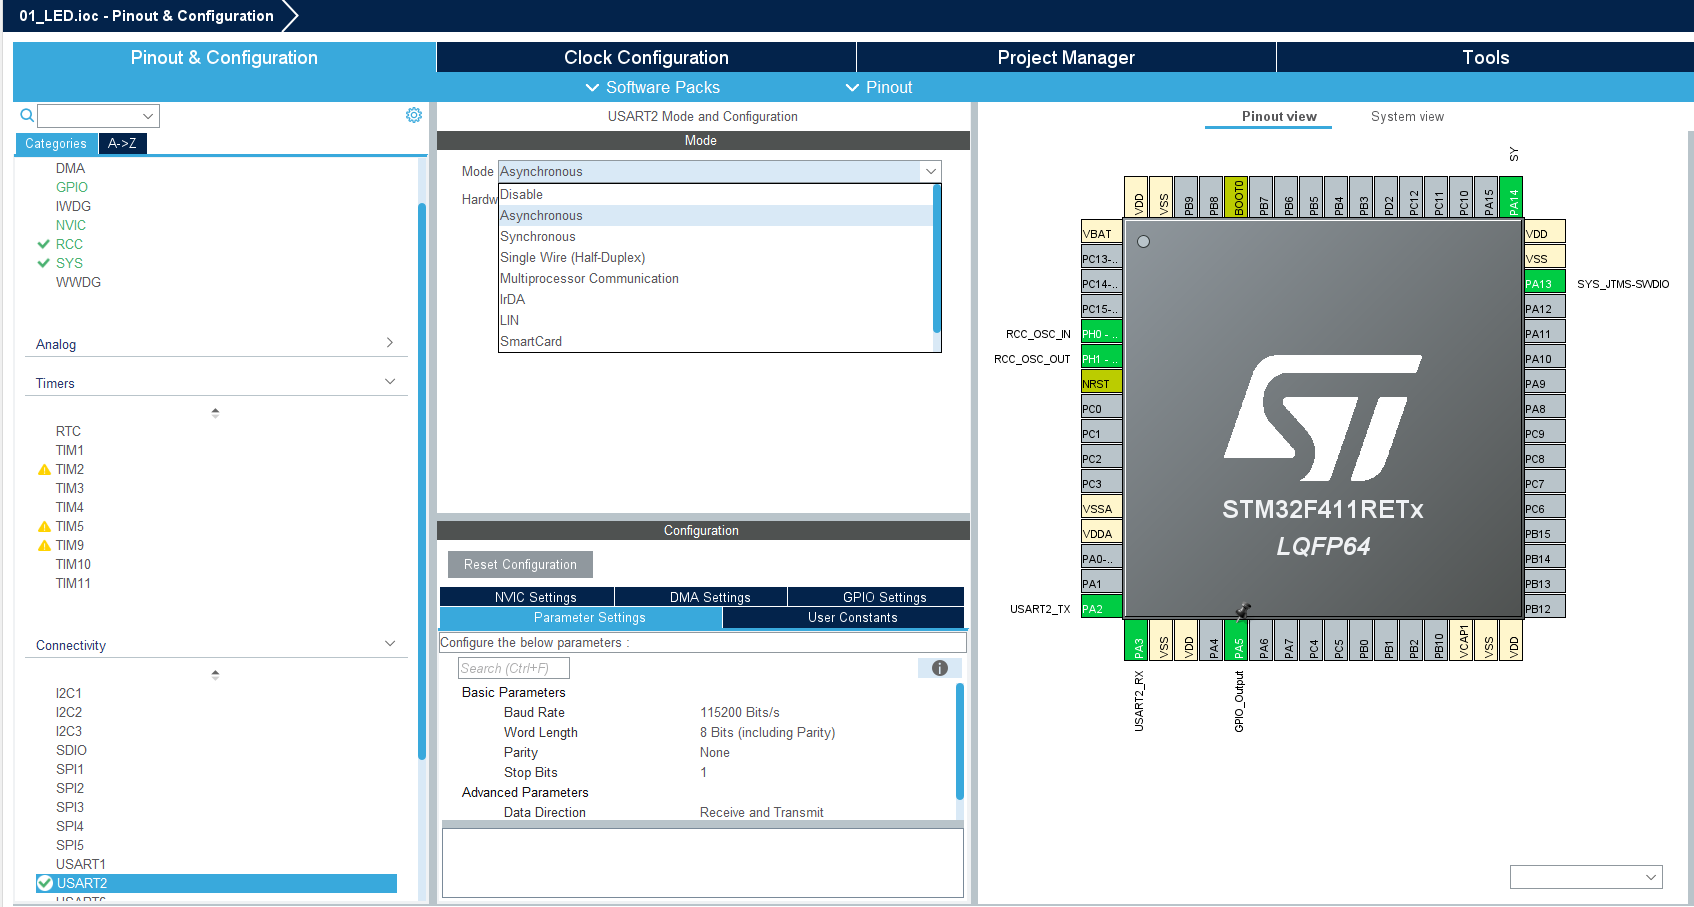
Task: Select SPI1 in the Connectivity list
Action: coord(70,769)
